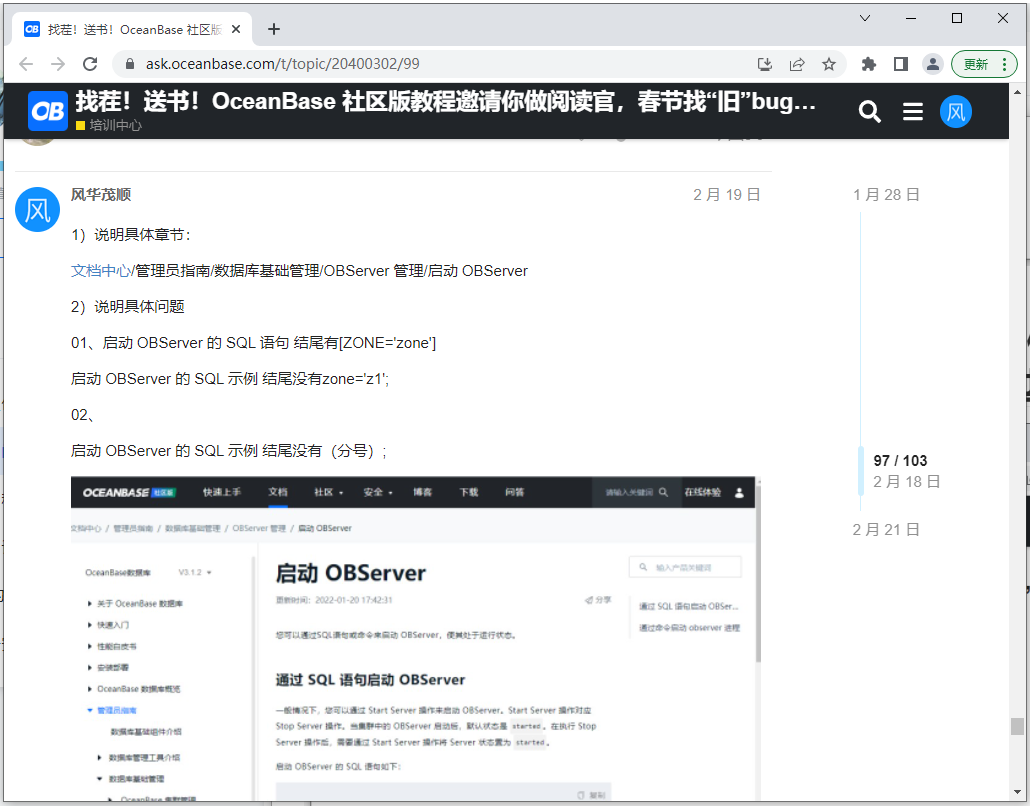
Task: Go forward with the browser forward arrow
Action: 58,64
